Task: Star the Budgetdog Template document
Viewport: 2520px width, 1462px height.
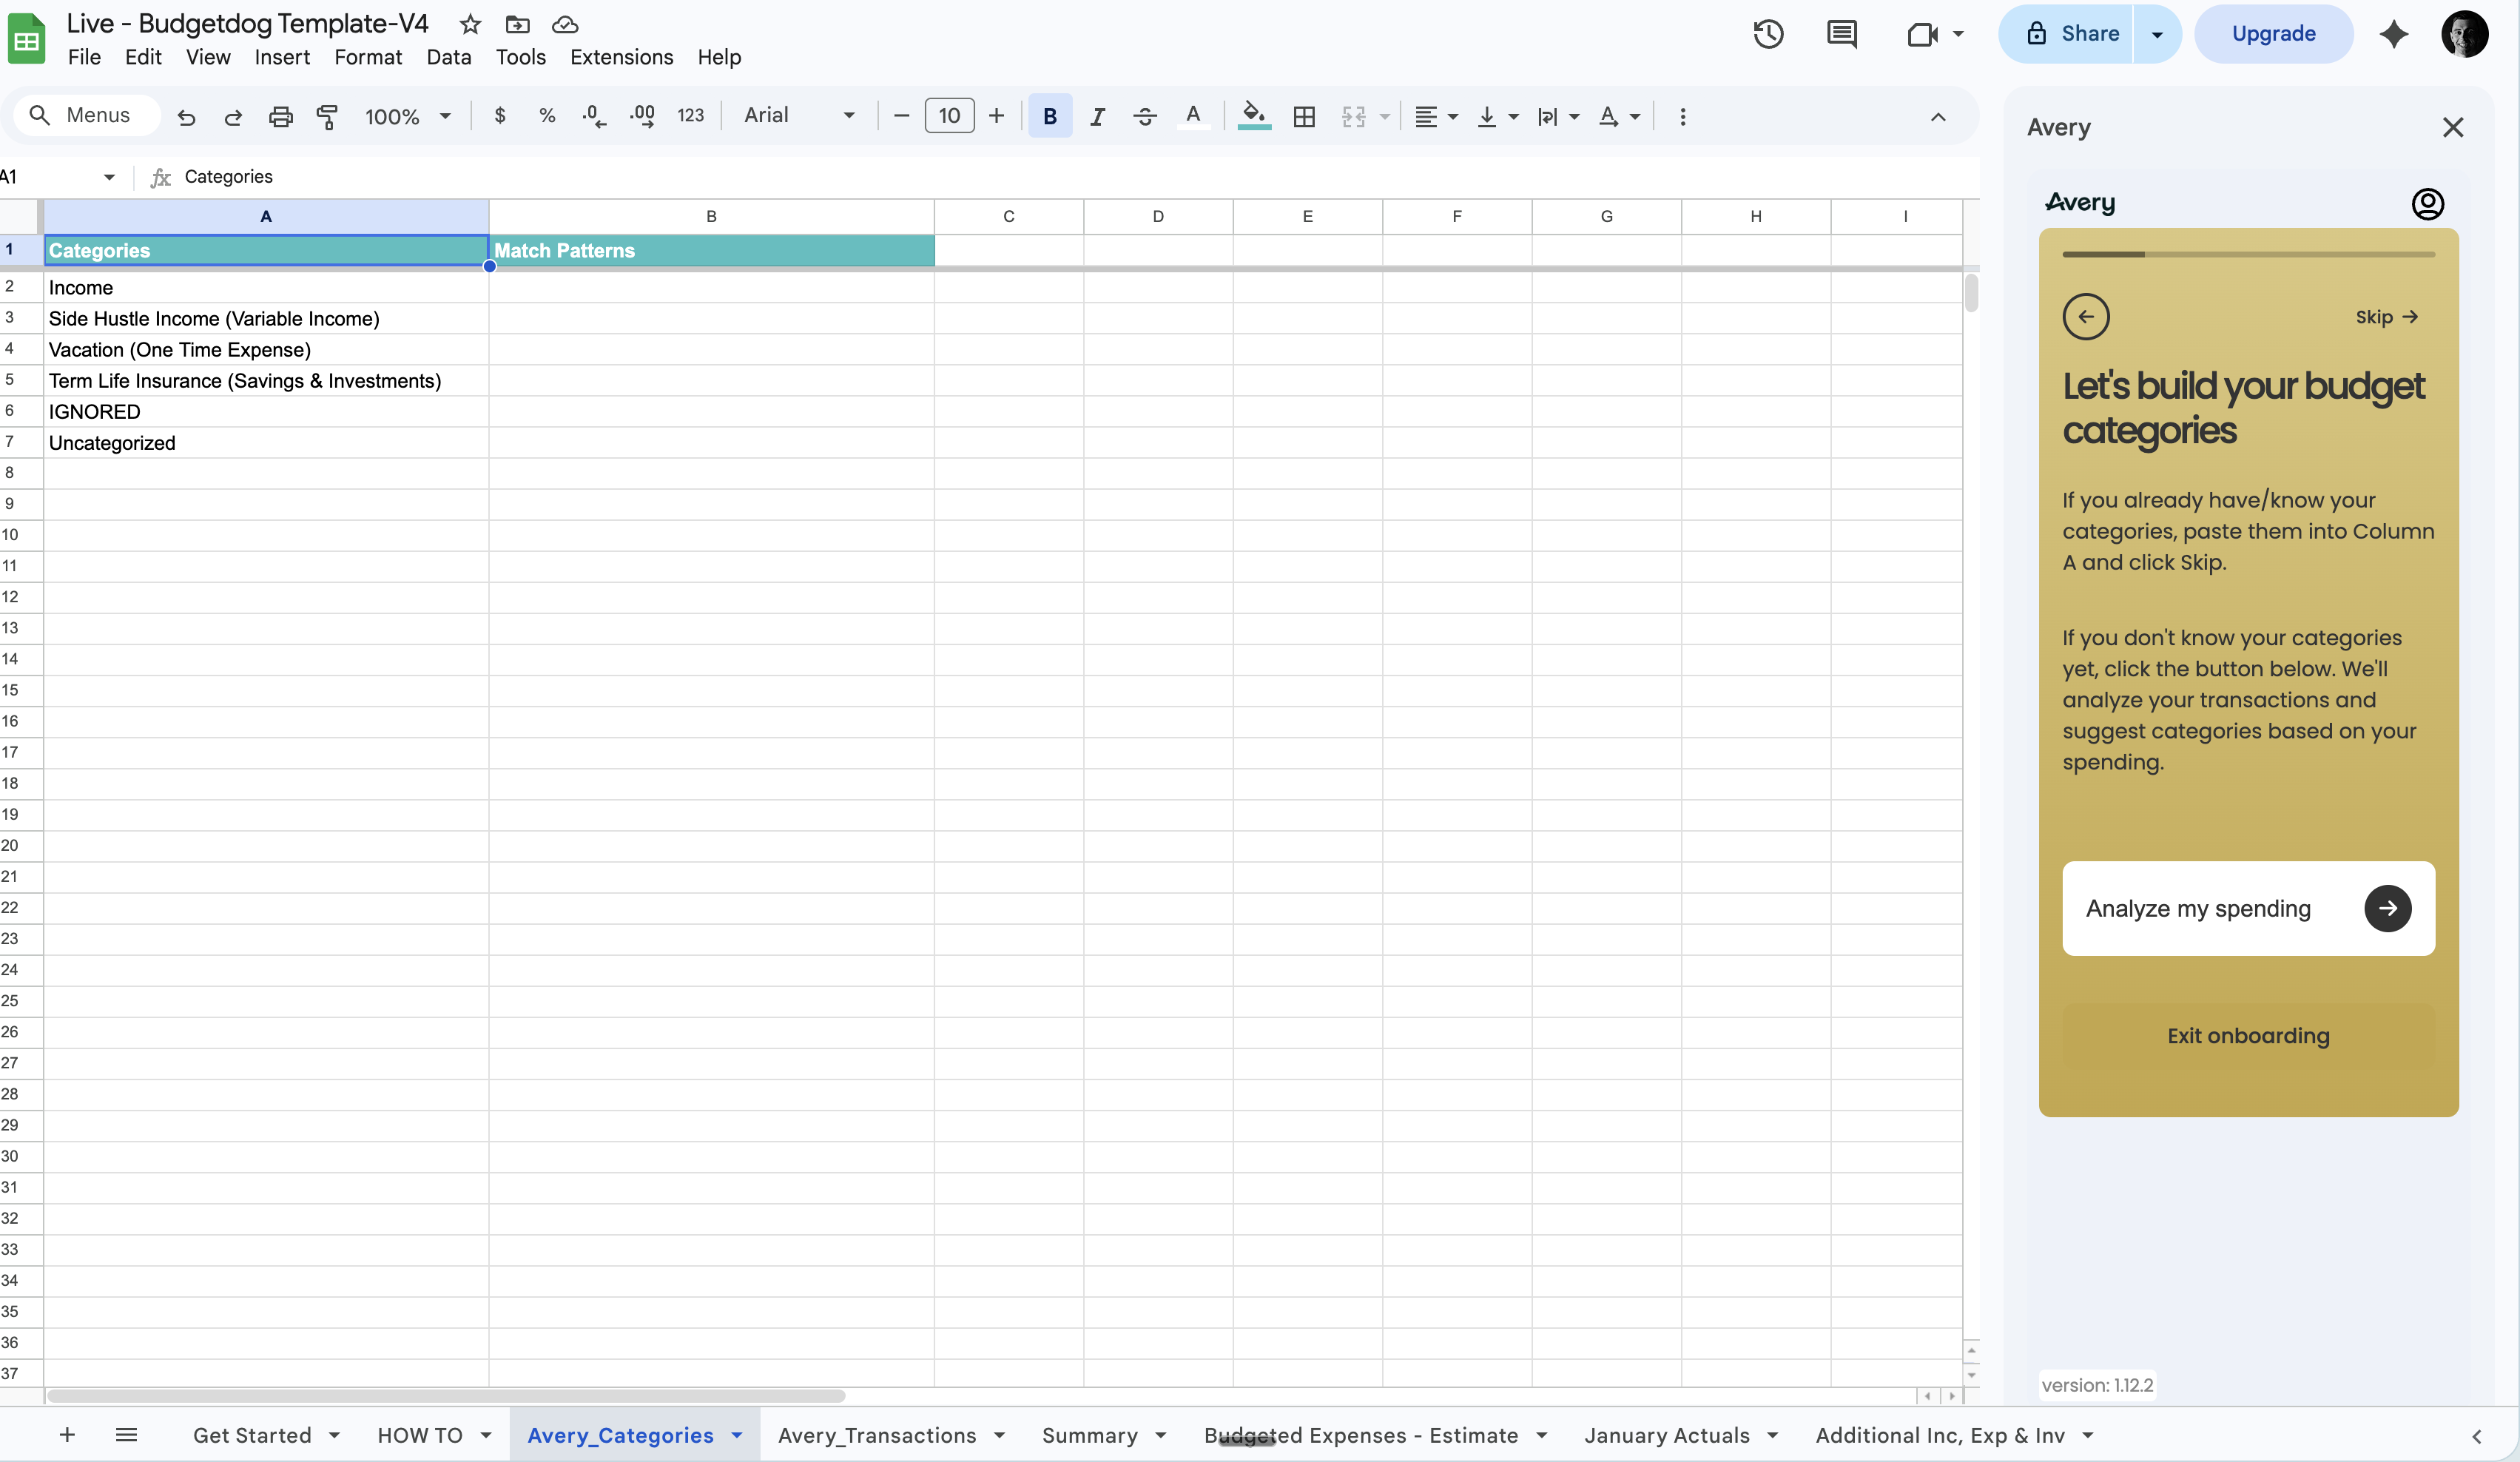Action: point(469,25)
